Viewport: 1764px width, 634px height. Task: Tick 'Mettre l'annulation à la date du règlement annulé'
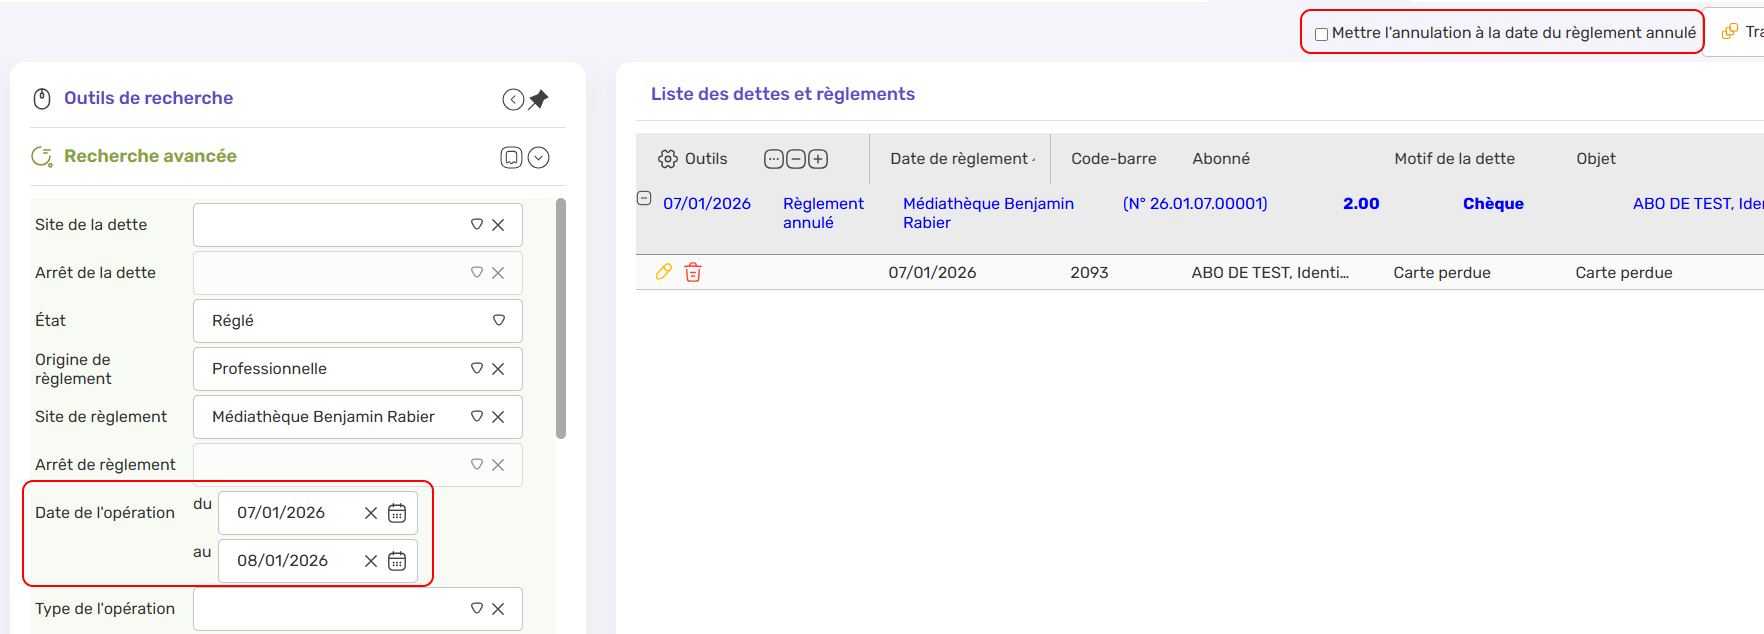click(1321, 34)
